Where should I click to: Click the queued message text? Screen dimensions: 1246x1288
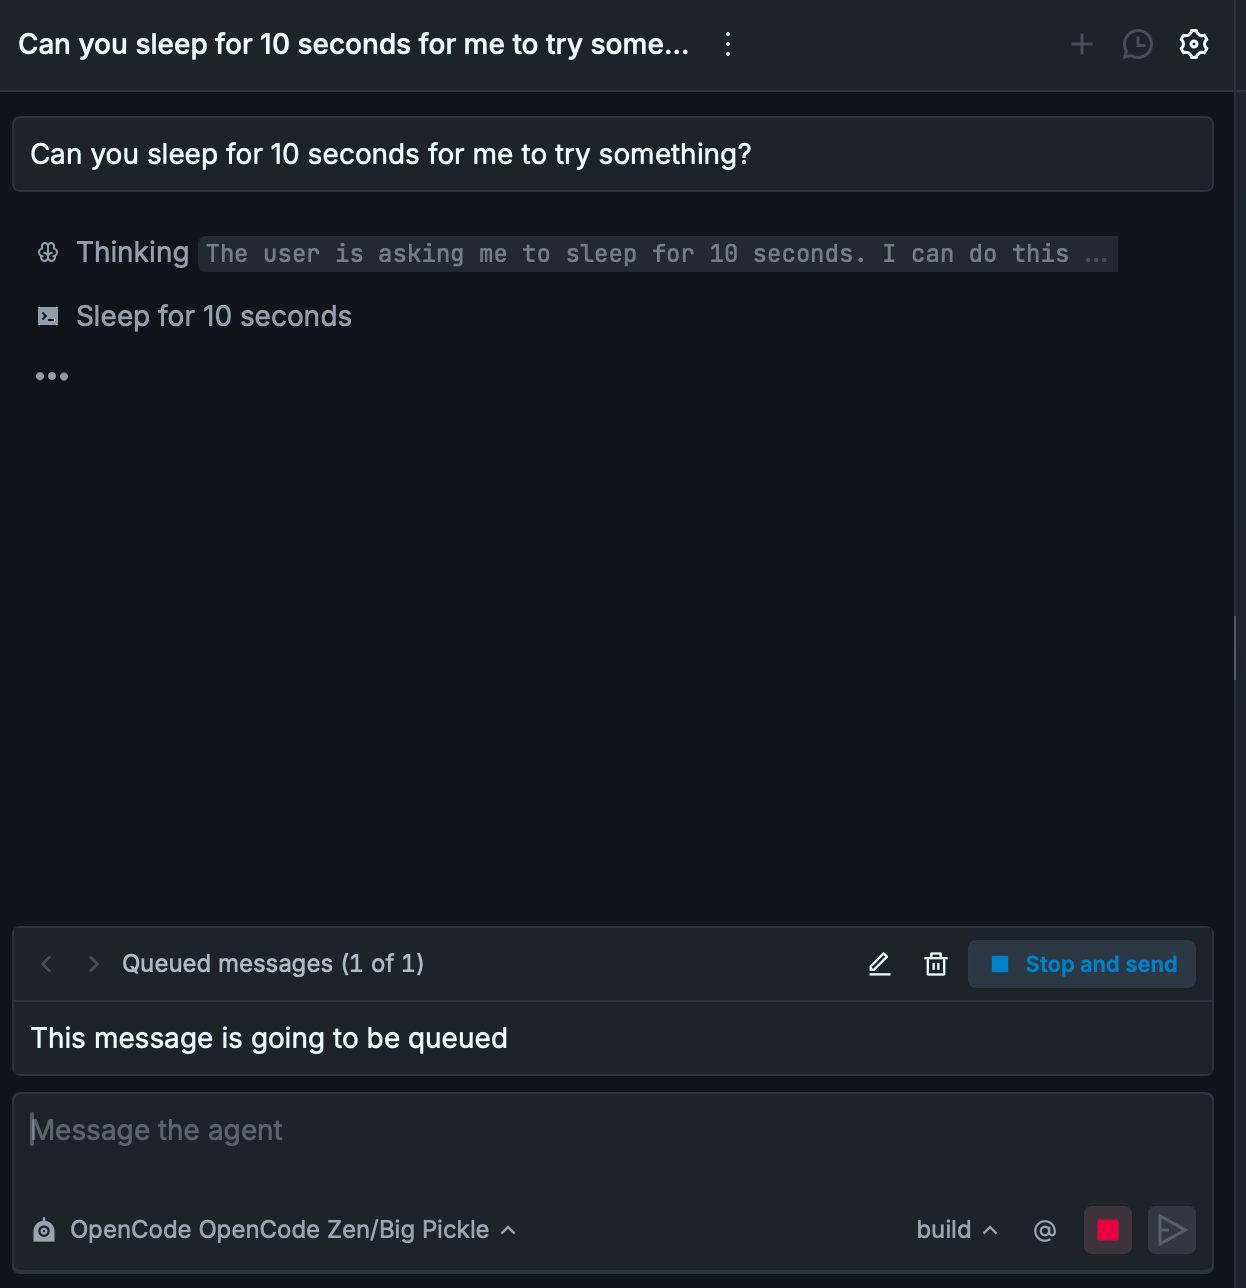point(269,1038)
